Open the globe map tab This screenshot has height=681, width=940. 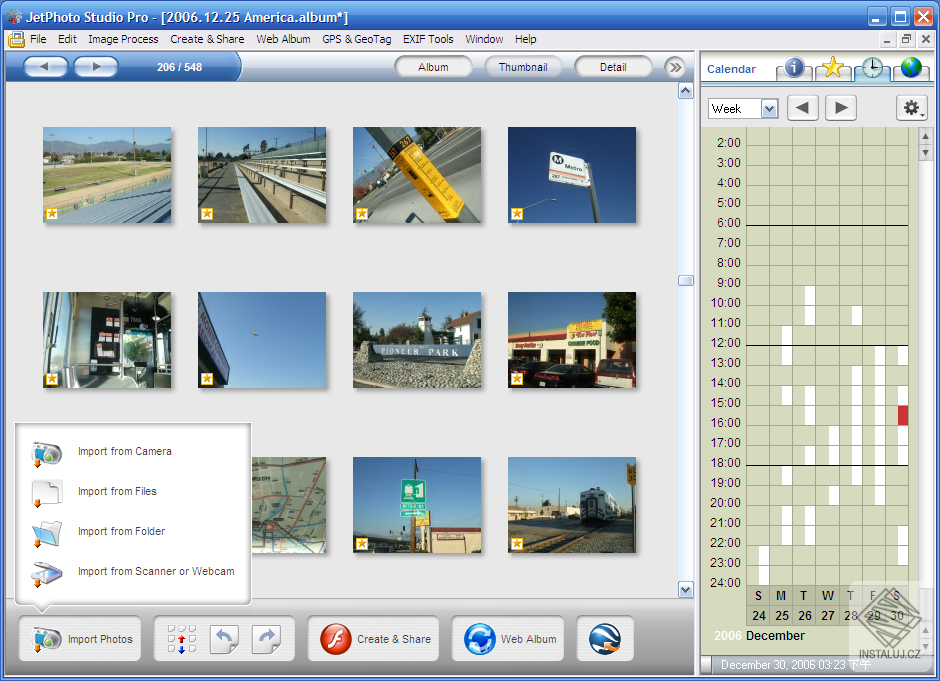click(x=910, y=68)
